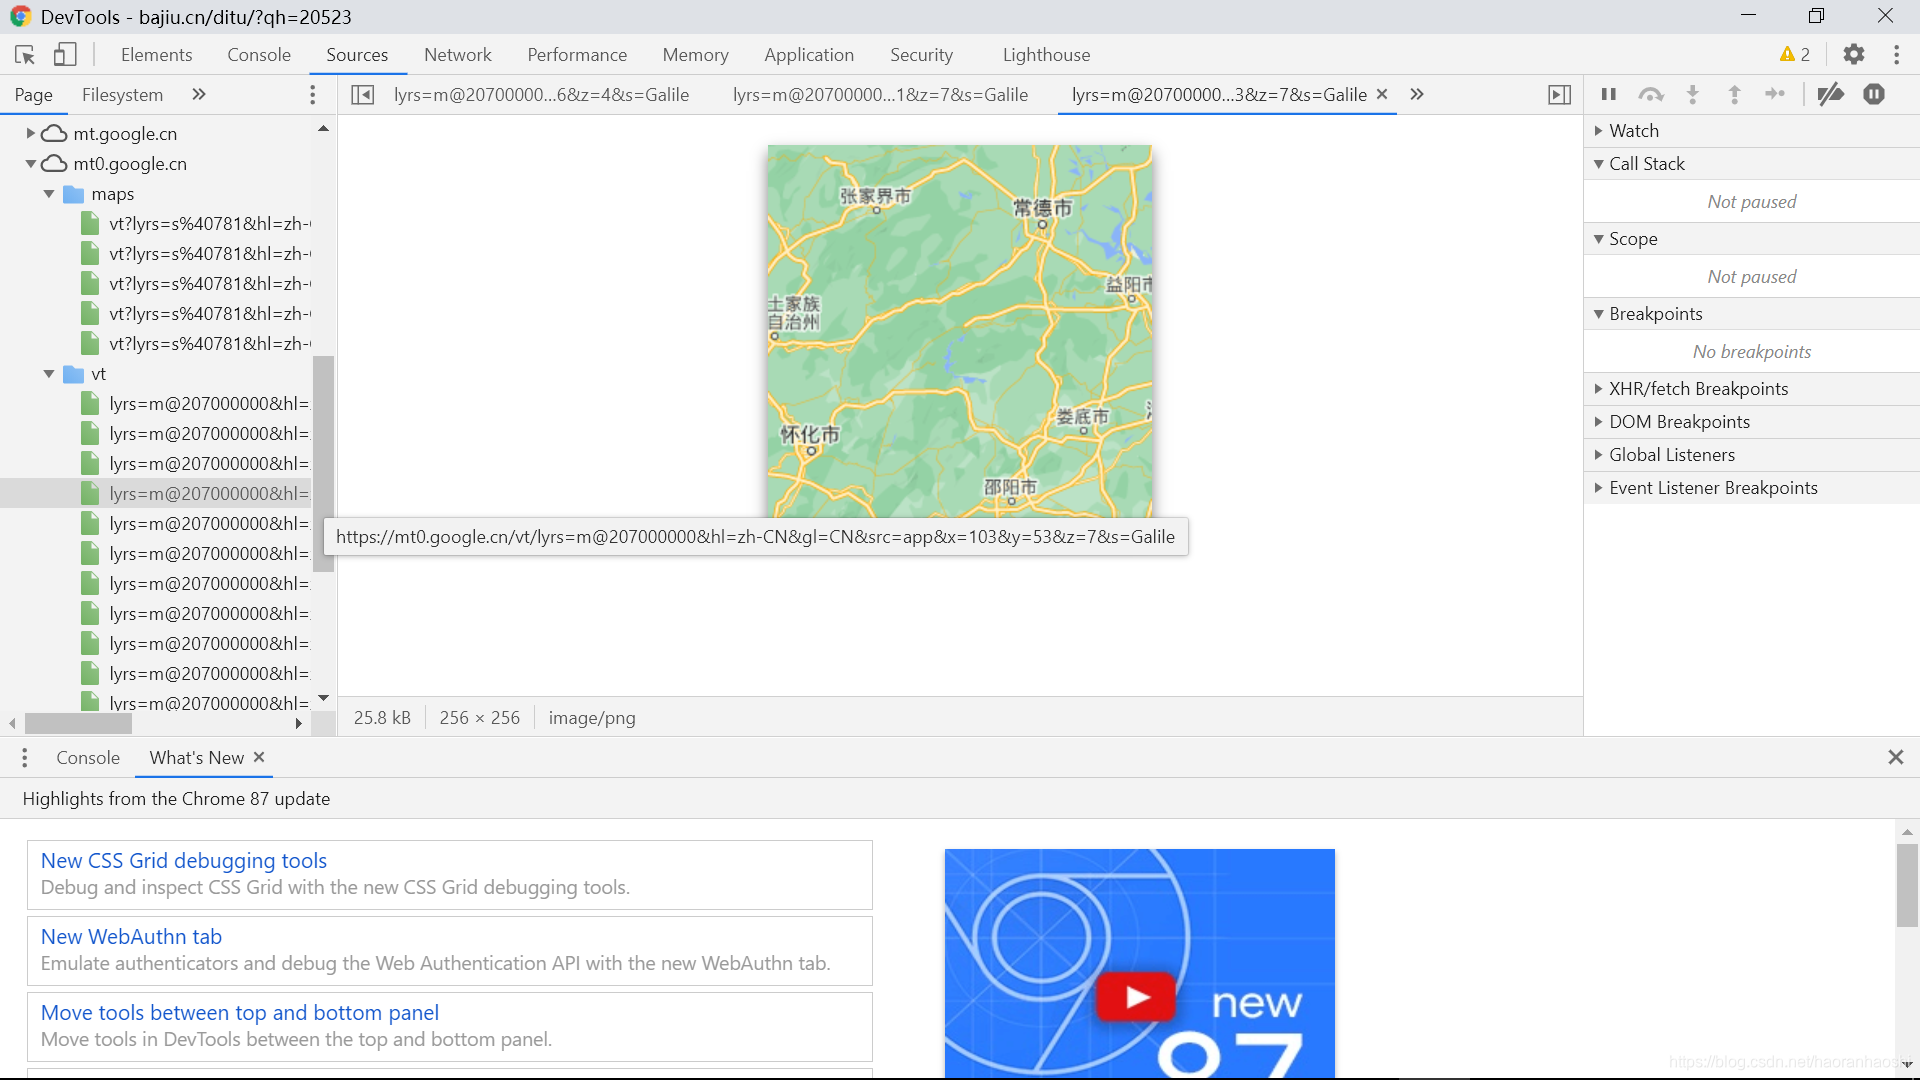
Task: Toggle the Deactivate breakpoints icon
Action: pos(1834,94)
